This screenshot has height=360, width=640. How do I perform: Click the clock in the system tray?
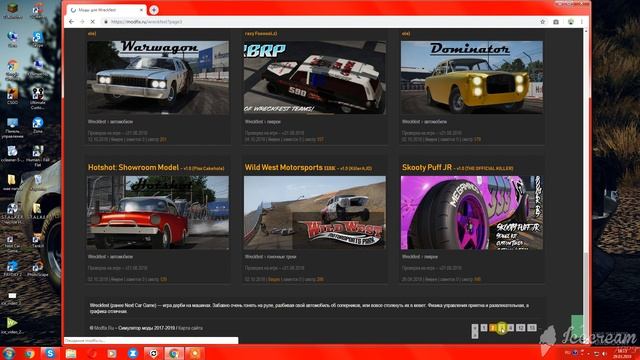[x=622, y=353]
